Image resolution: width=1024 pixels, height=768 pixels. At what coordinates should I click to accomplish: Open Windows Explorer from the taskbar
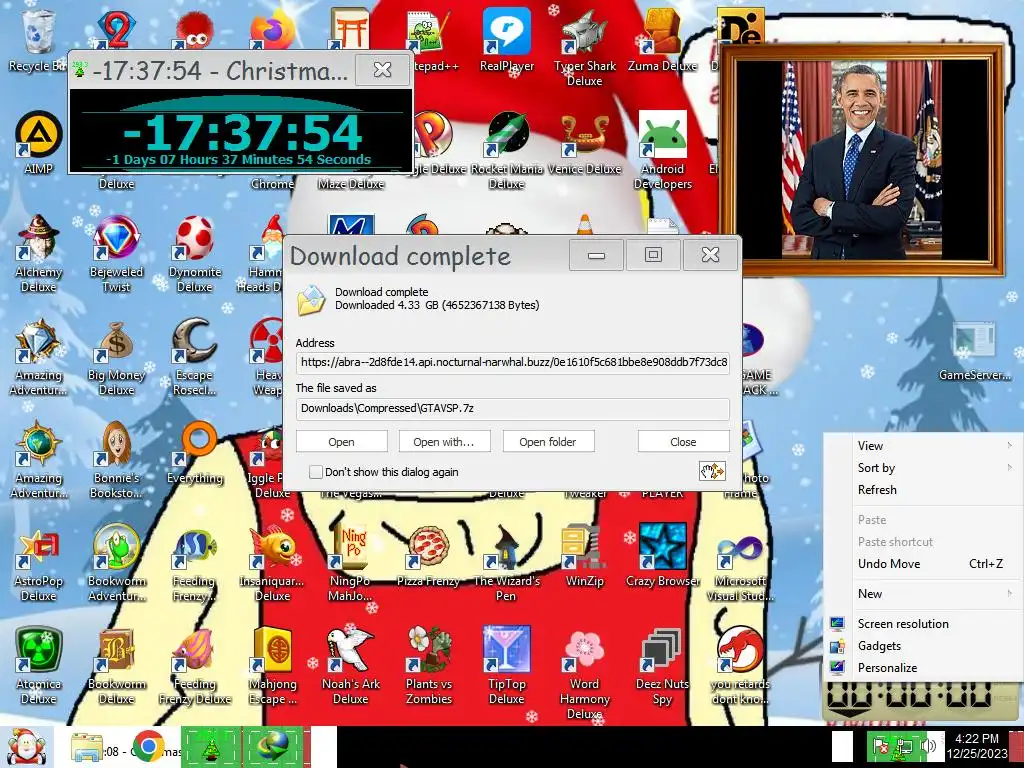point(86,748)
